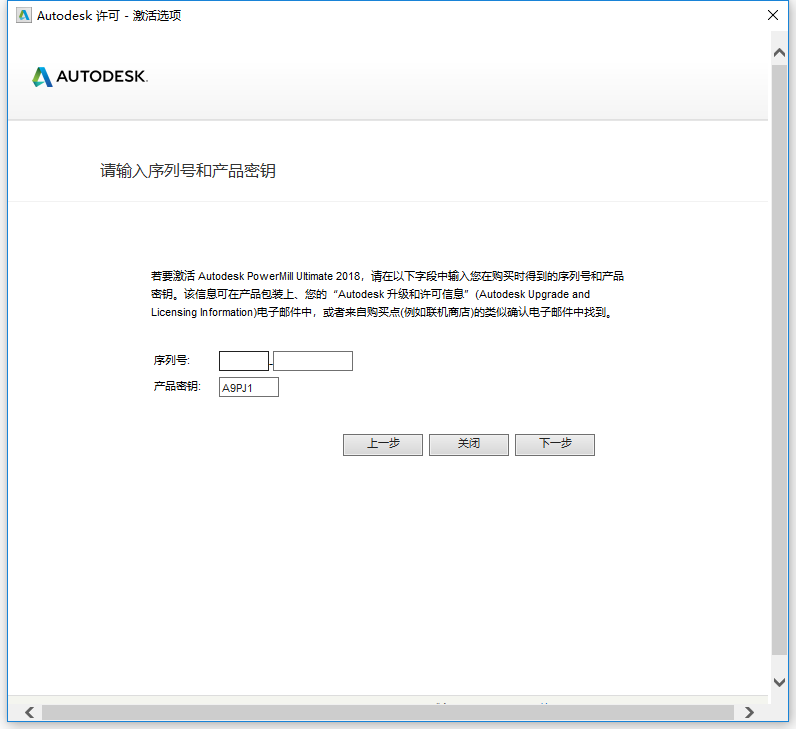Click the 关闭 button
The image size is (796, 729).
click(x=469, y=445)
